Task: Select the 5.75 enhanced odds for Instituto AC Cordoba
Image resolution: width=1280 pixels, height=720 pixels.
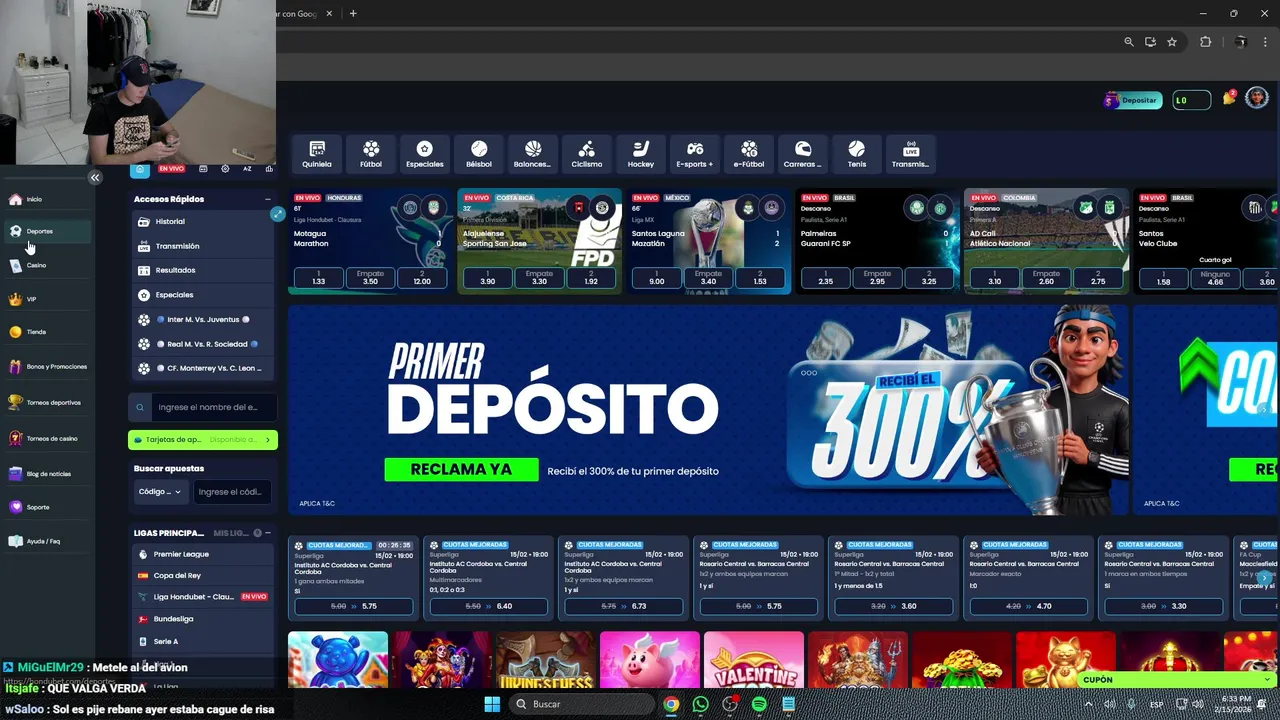Action: pos(354,606)
